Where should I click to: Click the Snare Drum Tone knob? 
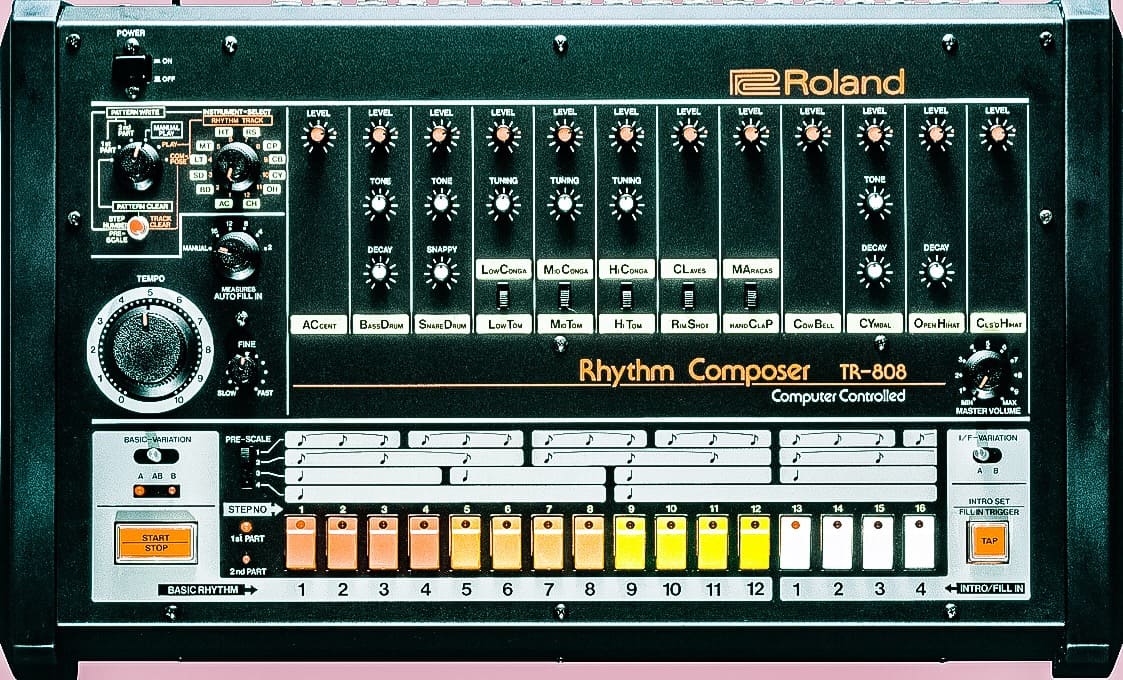point(441,204)
